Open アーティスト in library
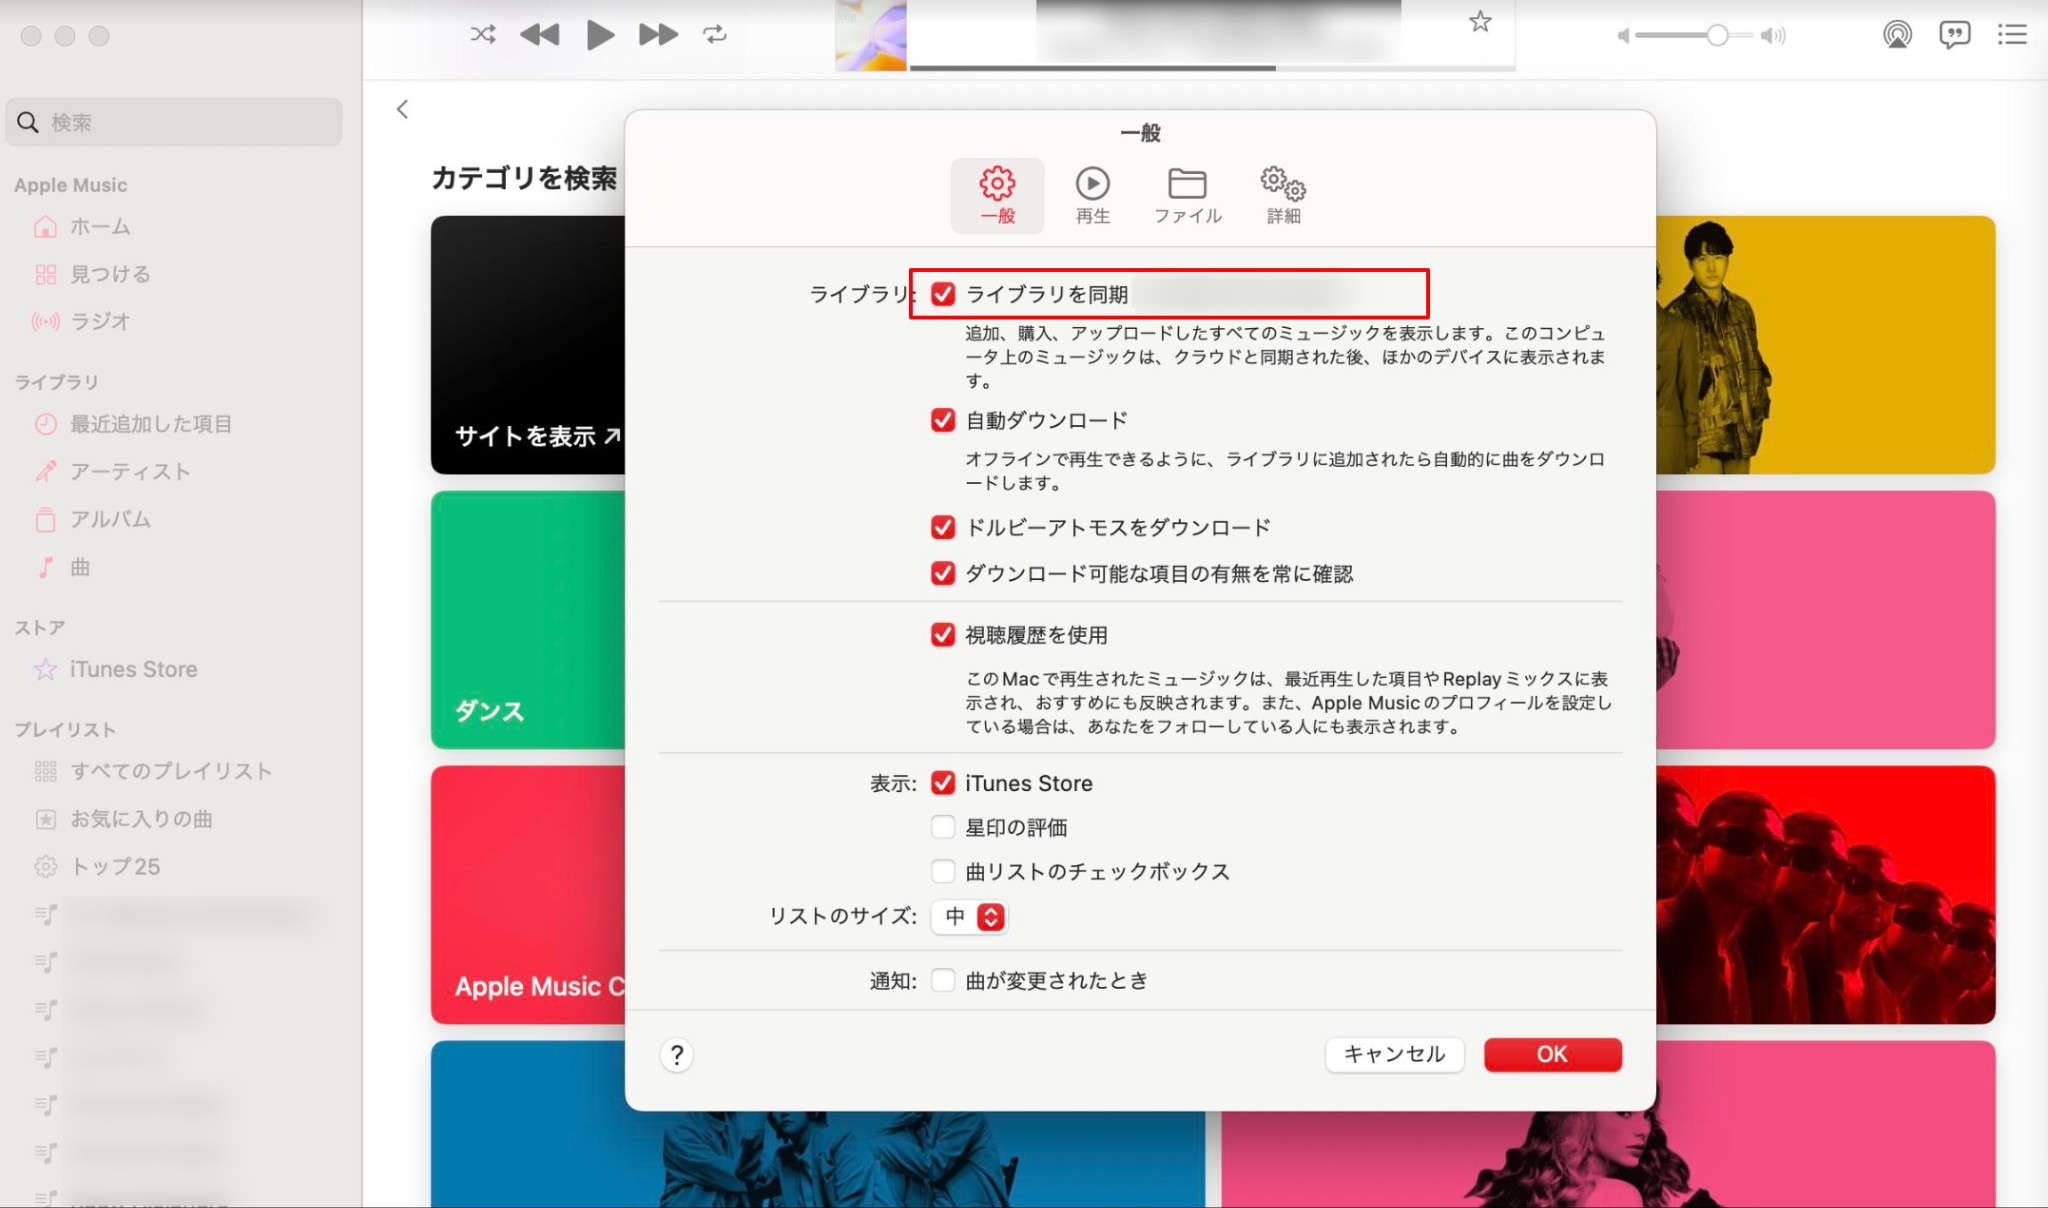2048x1208 pixels. click(x=130, y=471)
